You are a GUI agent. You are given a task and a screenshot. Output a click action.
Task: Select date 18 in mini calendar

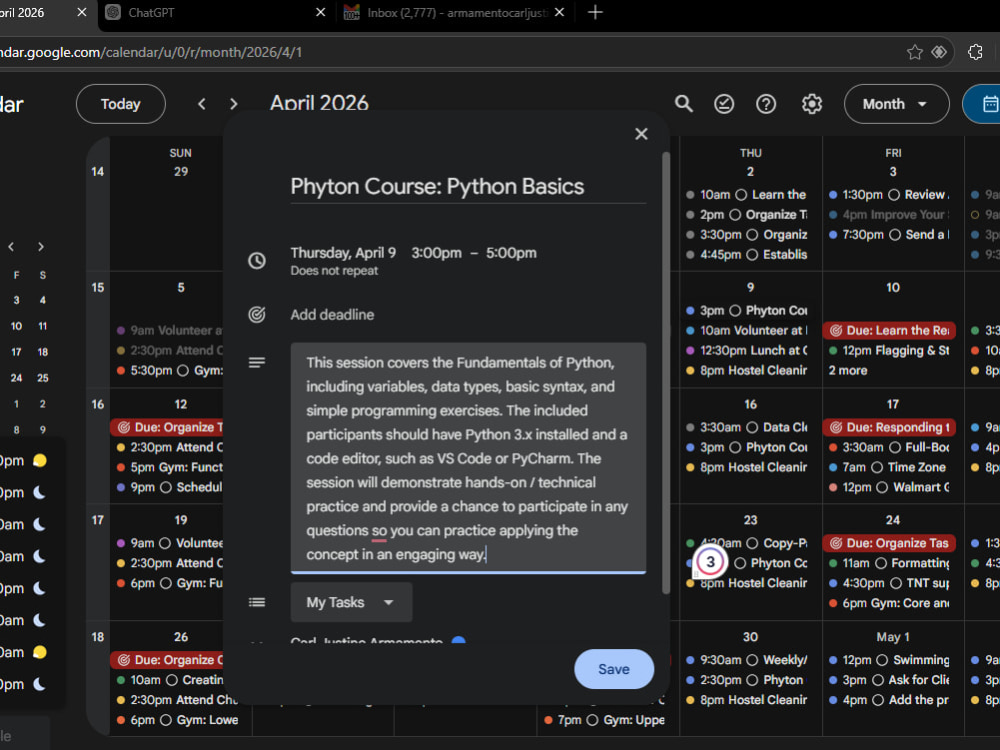[x=43, y=352]
